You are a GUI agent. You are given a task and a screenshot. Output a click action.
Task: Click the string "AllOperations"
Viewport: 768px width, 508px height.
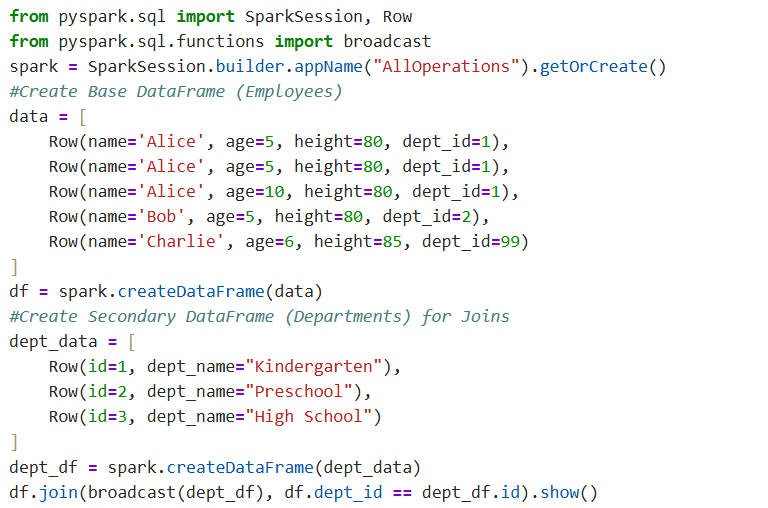[x=446, y=67]
